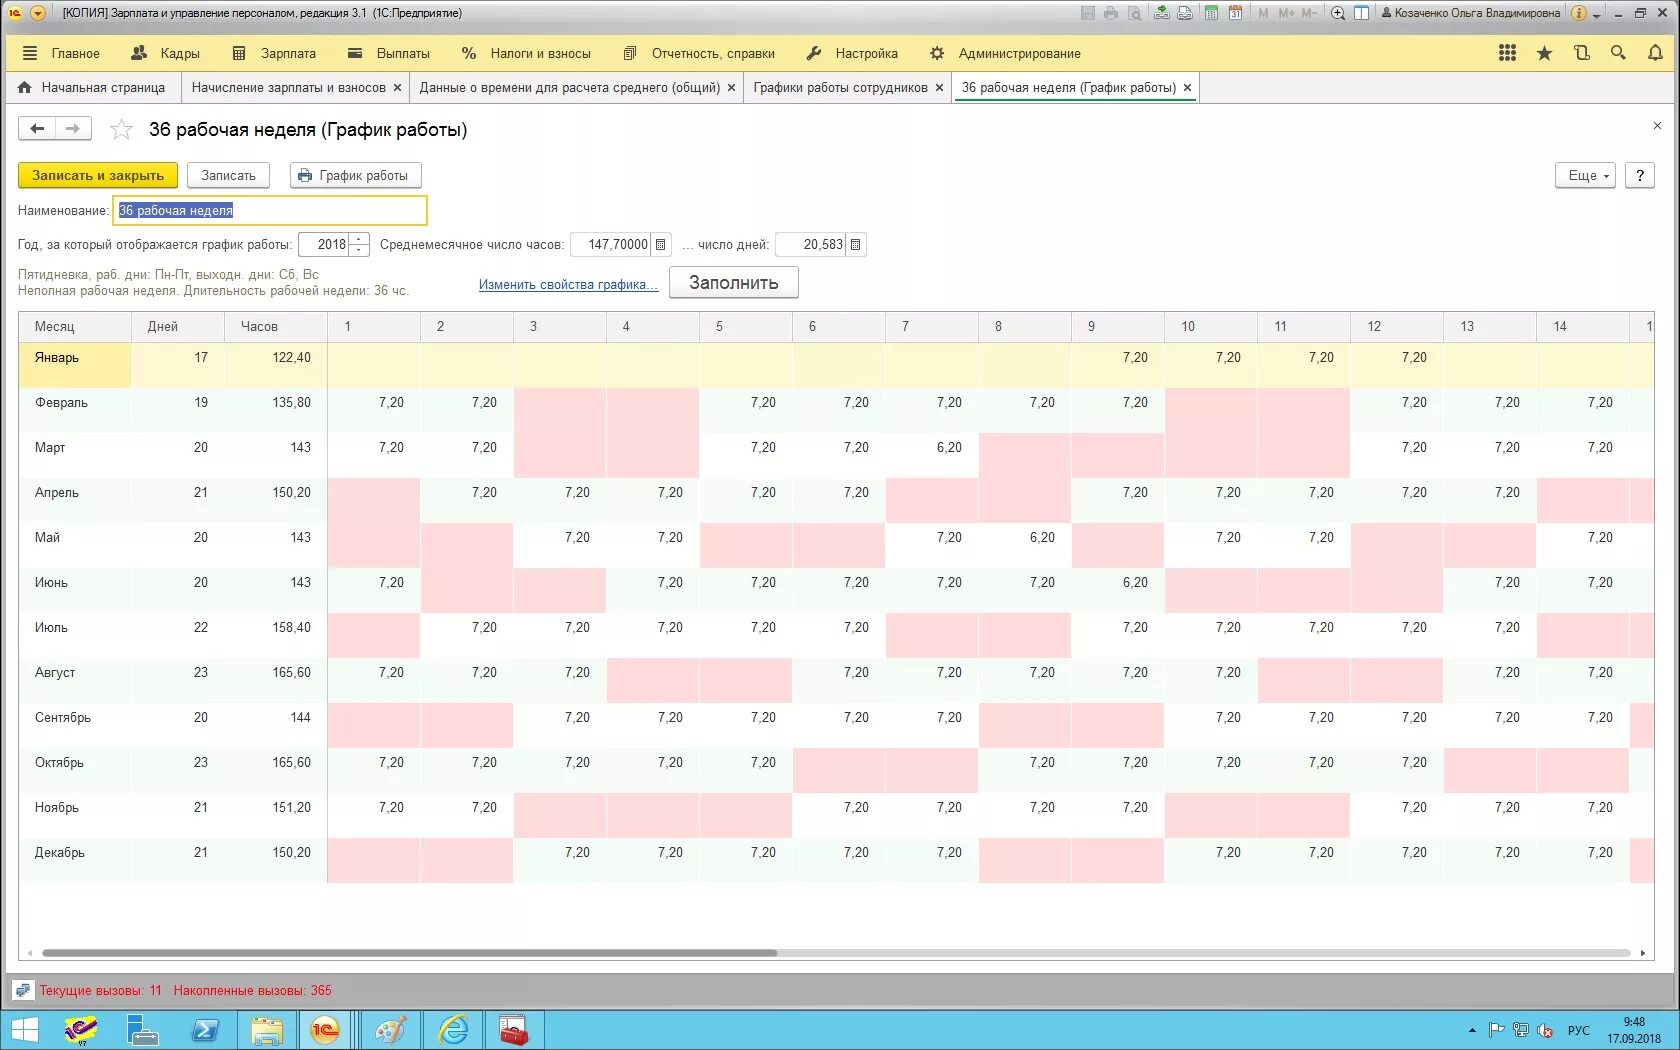The image size is (1680, 1050).
Task: Go forward with right arrow button
Action: (x=73, y=128)
